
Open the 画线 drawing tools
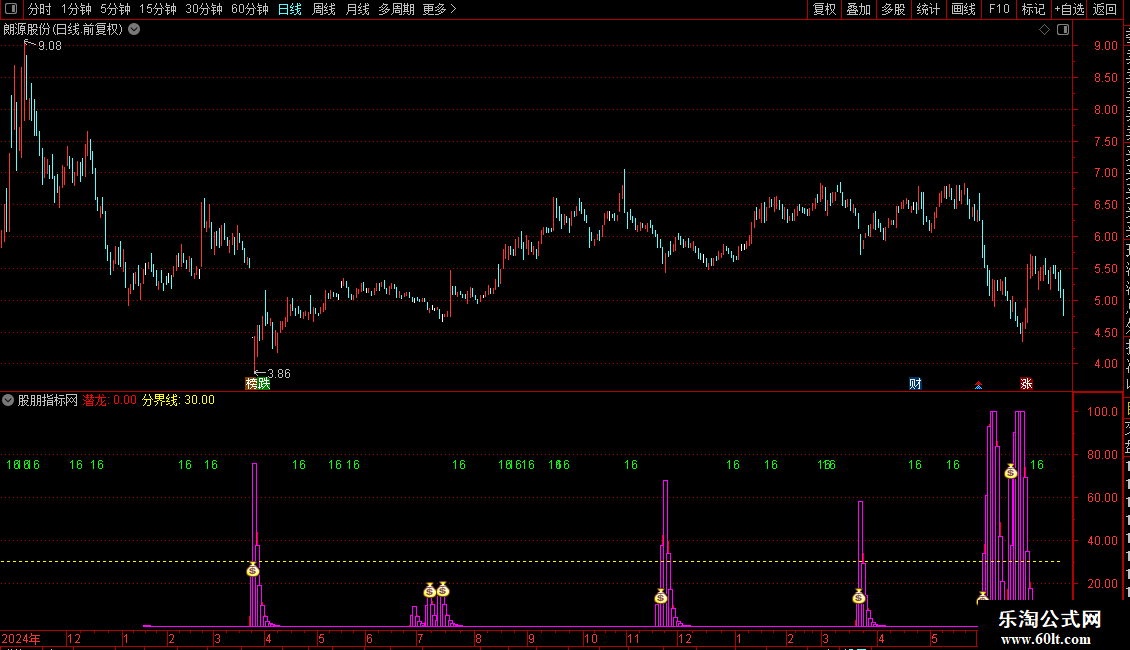pyautogui.click(x=963, y=9)
